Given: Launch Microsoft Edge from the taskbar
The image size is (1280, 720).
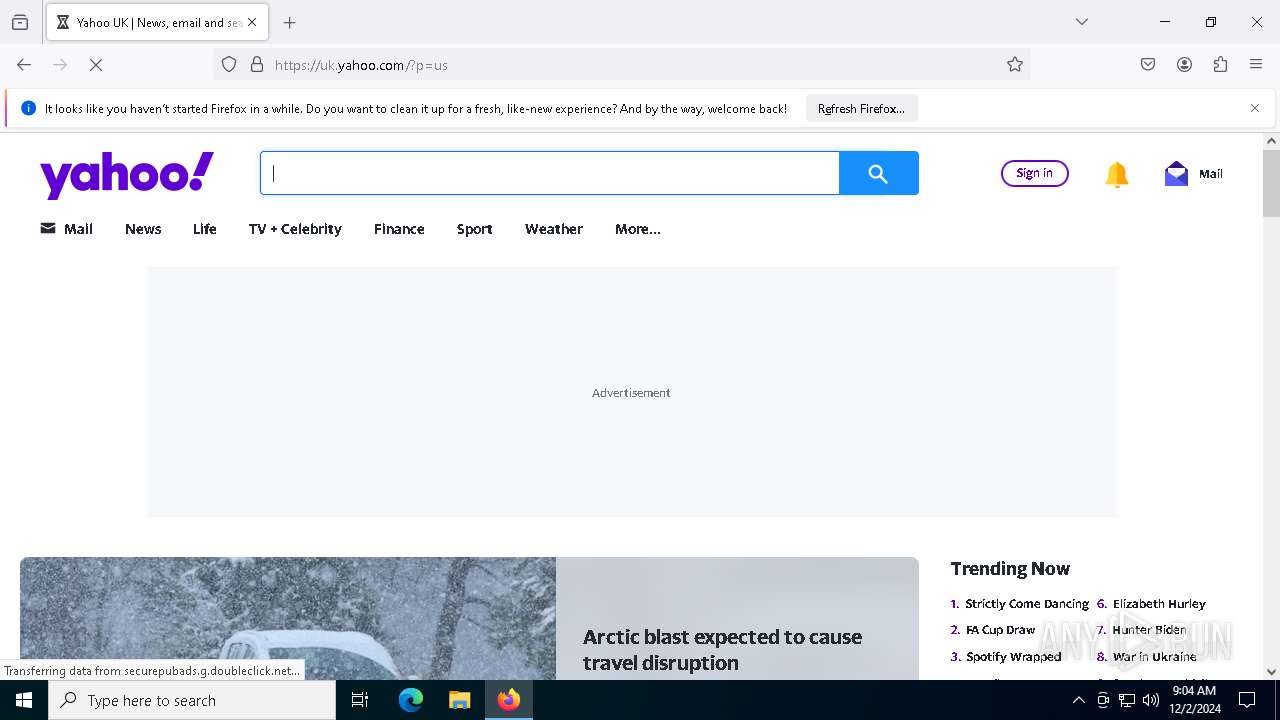Looking at the screenshot, I should (411, 700).
